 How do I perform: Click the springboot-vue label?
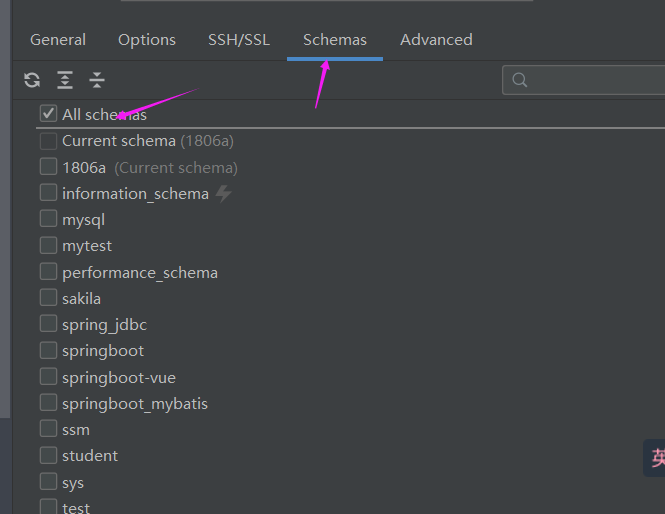119,378
